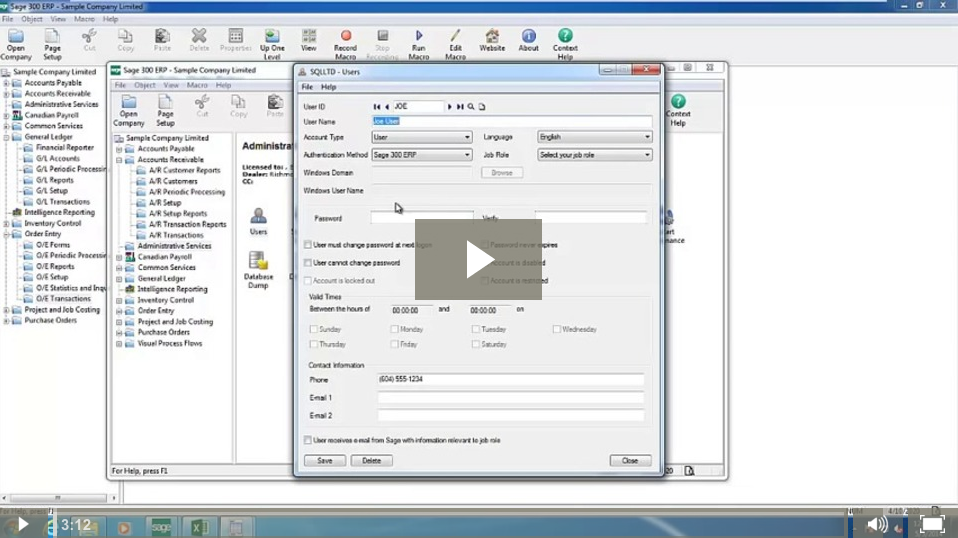Open the Website toolbar icon
Image resolution: width=958 pixels, height=538 pixels.
tap(492, 40)
